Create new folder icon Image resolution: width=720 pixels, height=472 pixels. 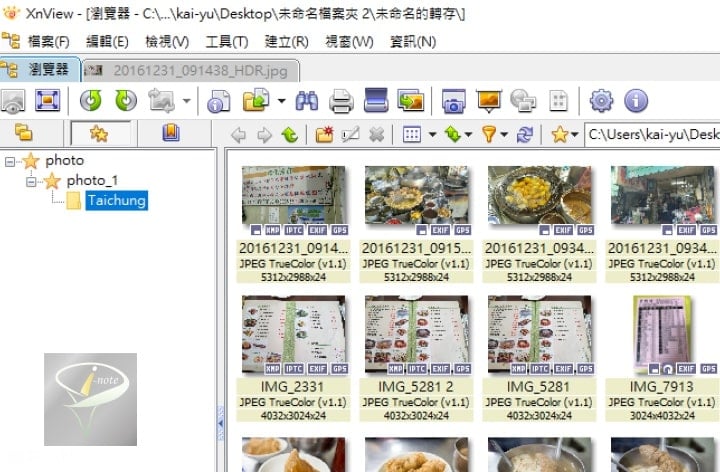[324, 135]
